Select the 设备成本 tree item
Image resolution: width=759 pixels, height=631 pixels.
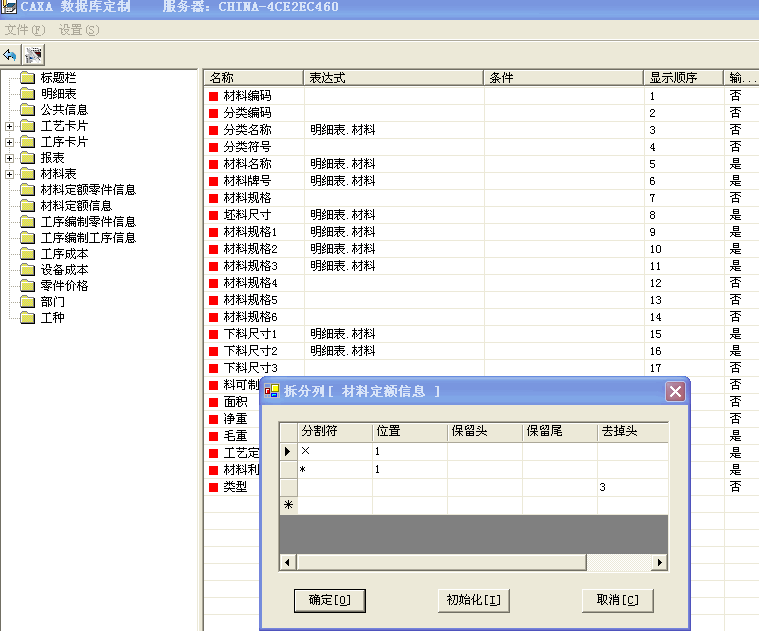point(64,270)
